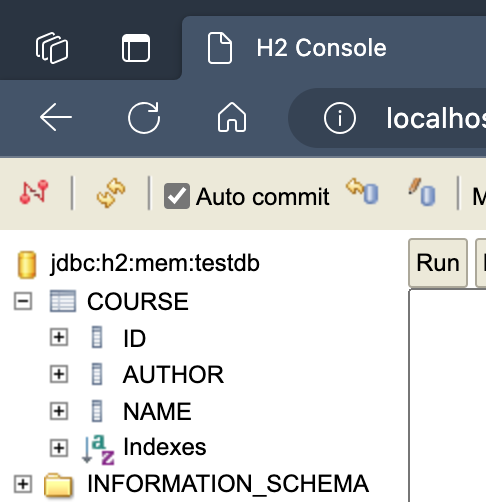
Task: Expand the AUTHOR column node
Action: pyautogui.click(x=59, y=374)
